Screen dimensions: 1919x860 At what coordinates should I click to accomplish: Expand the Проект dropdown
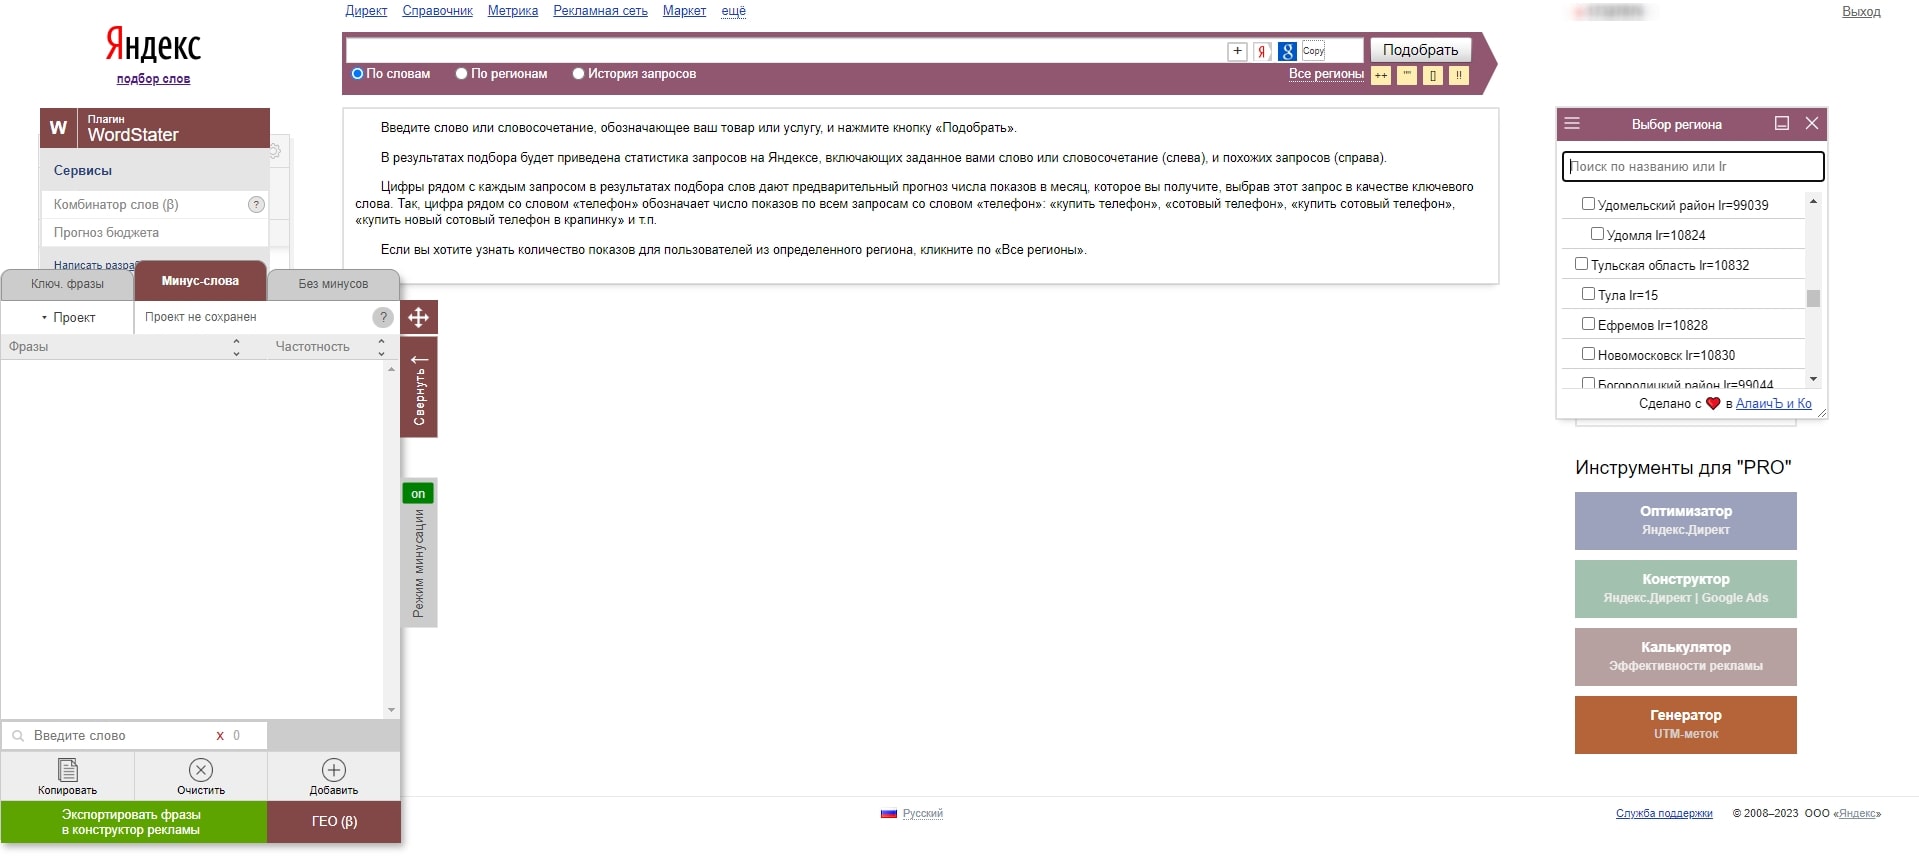point(68,318)
